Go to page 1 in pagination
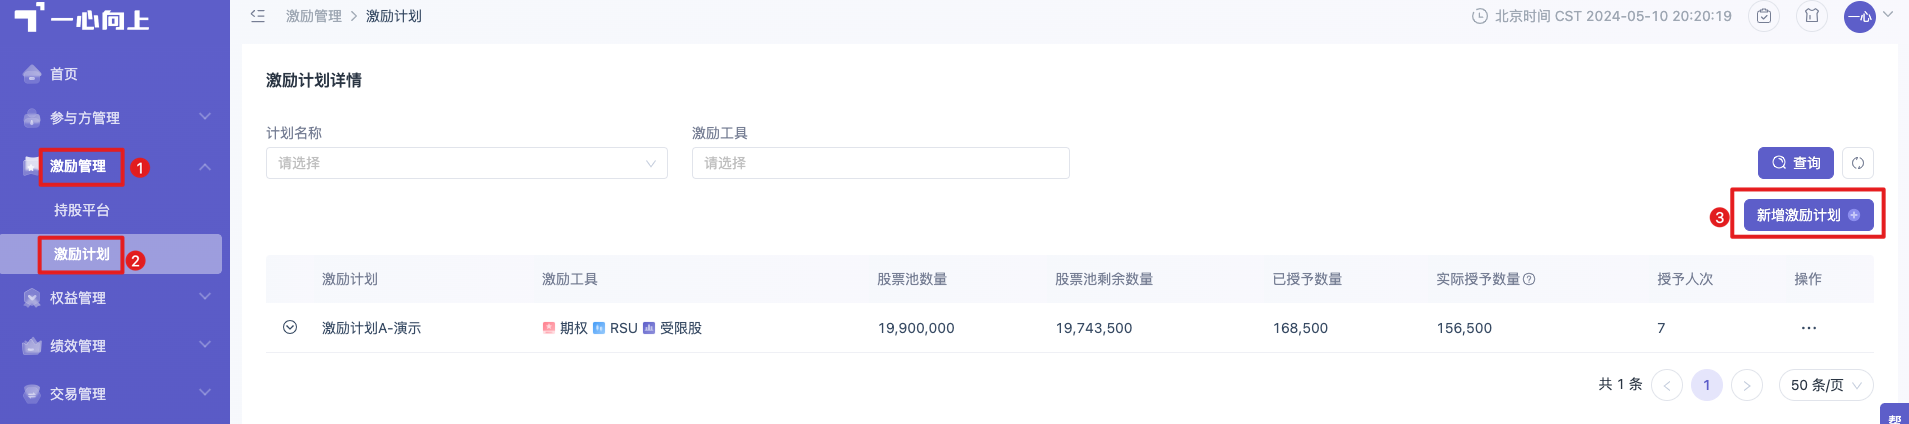The height and width of the screenshot is (424, 1909). (1707, 385)
